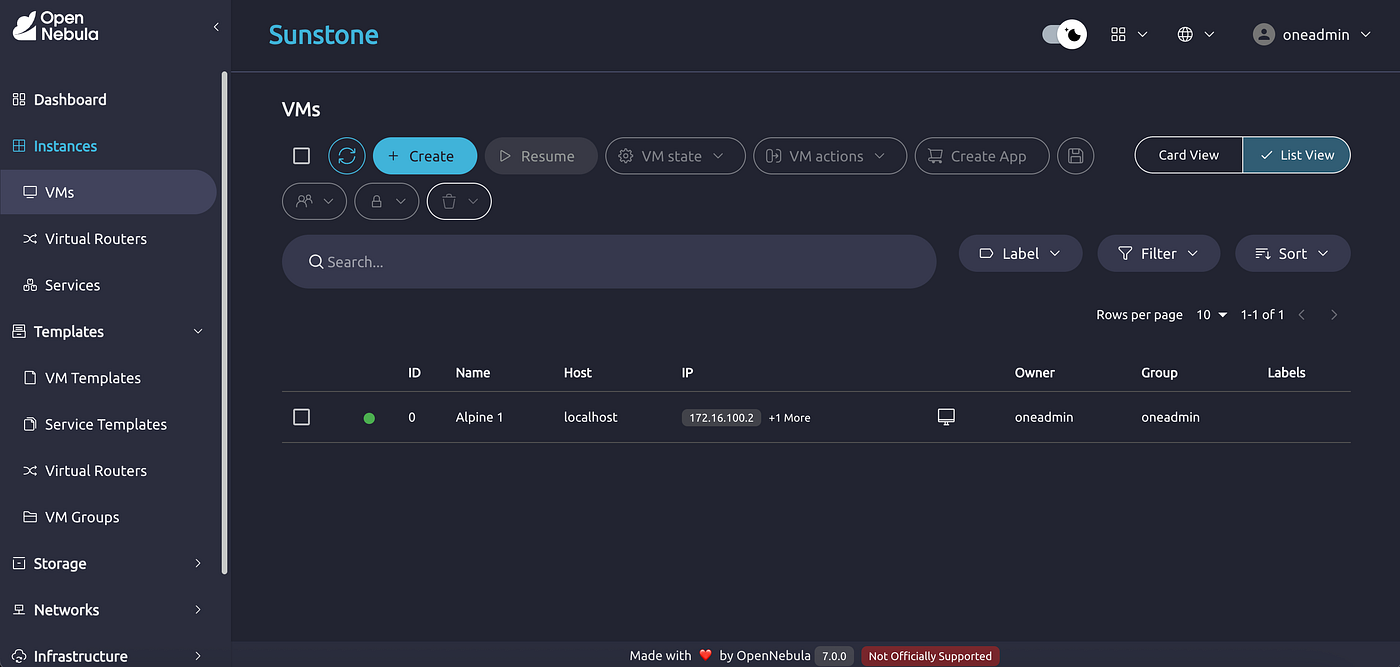This screenshot has height=667, width=1400.
Task: Click the Not Officially Supported badge
Action: click(930, 656)
